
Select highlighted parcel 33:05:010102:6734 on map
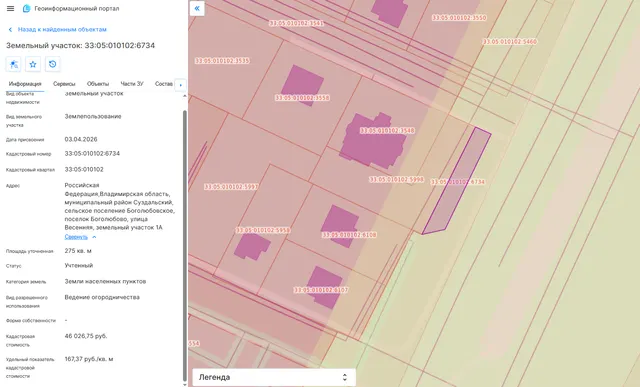(457, 182)
